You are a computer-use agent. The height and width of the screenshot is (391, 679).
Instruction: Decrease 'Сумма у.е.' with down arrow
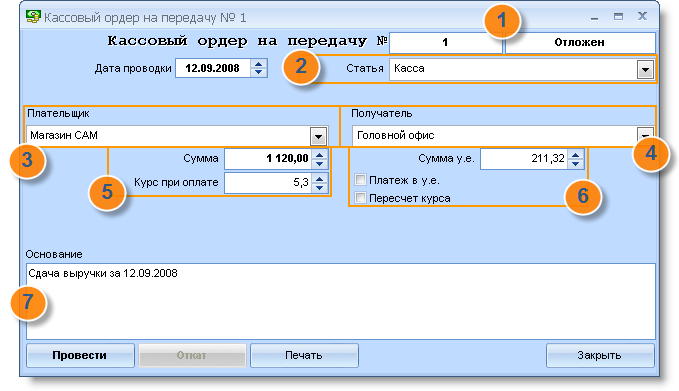pyautogui.click(x=576, y=163)
